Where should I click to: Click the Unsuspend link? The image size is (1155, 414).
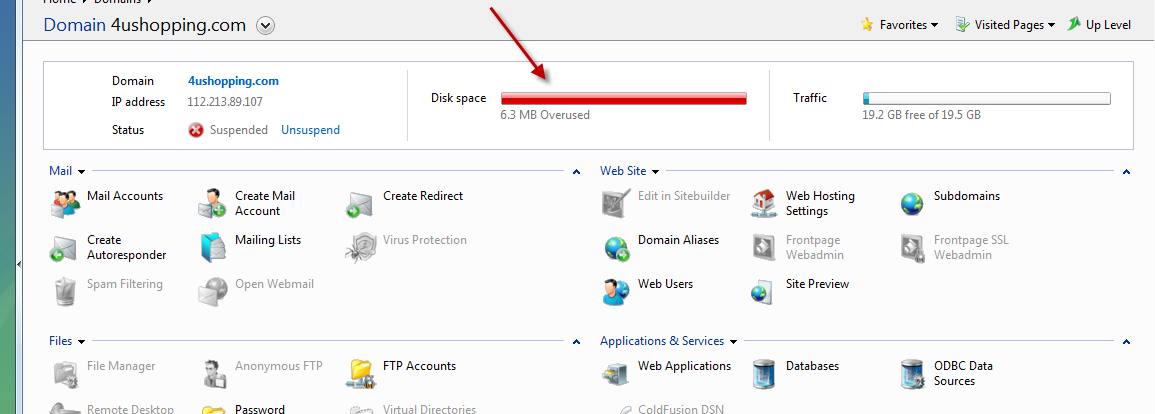[x=310, y=130]
